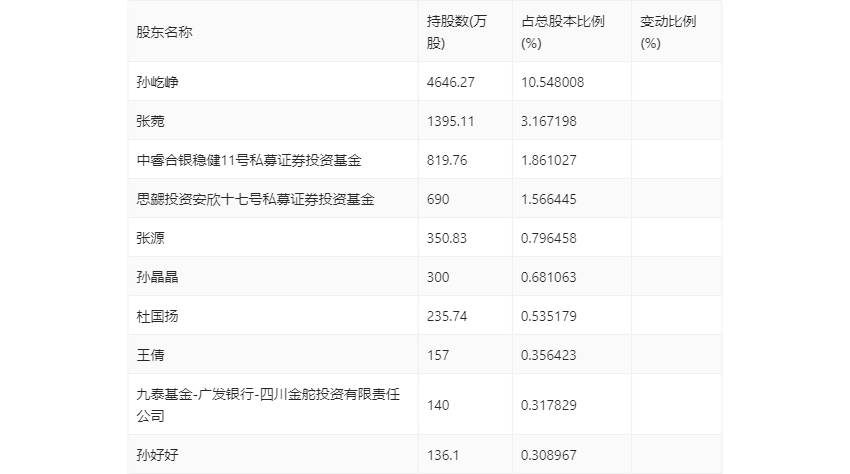Select 九泰基金-广发银行-四川金舵投资 shareholder name

[x=268, y=405]
